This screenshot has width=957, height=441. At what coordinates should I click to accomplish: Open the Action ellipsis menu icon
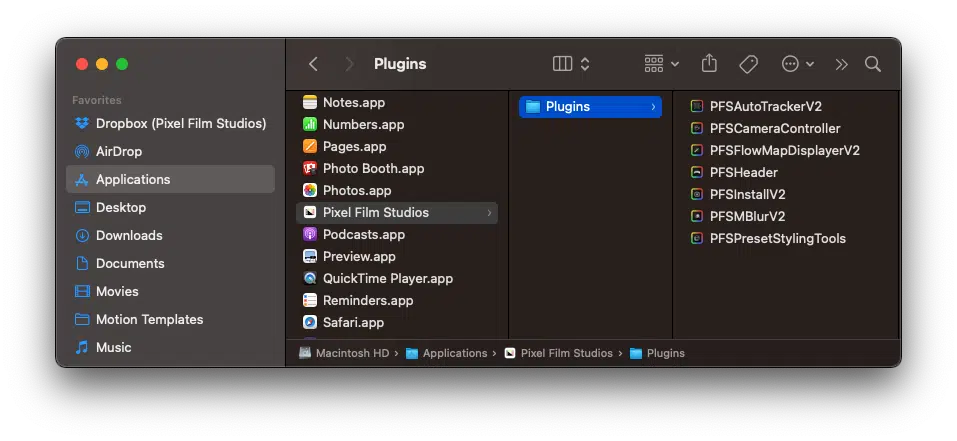pyautogui.click(x=790, y=64)
